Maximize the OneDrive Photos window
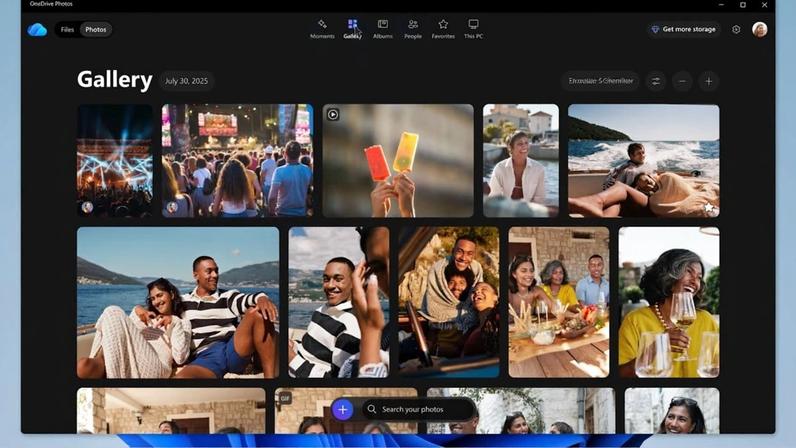Image resolution: width=796 pixels, height=448 pixels. coord(743,5)
